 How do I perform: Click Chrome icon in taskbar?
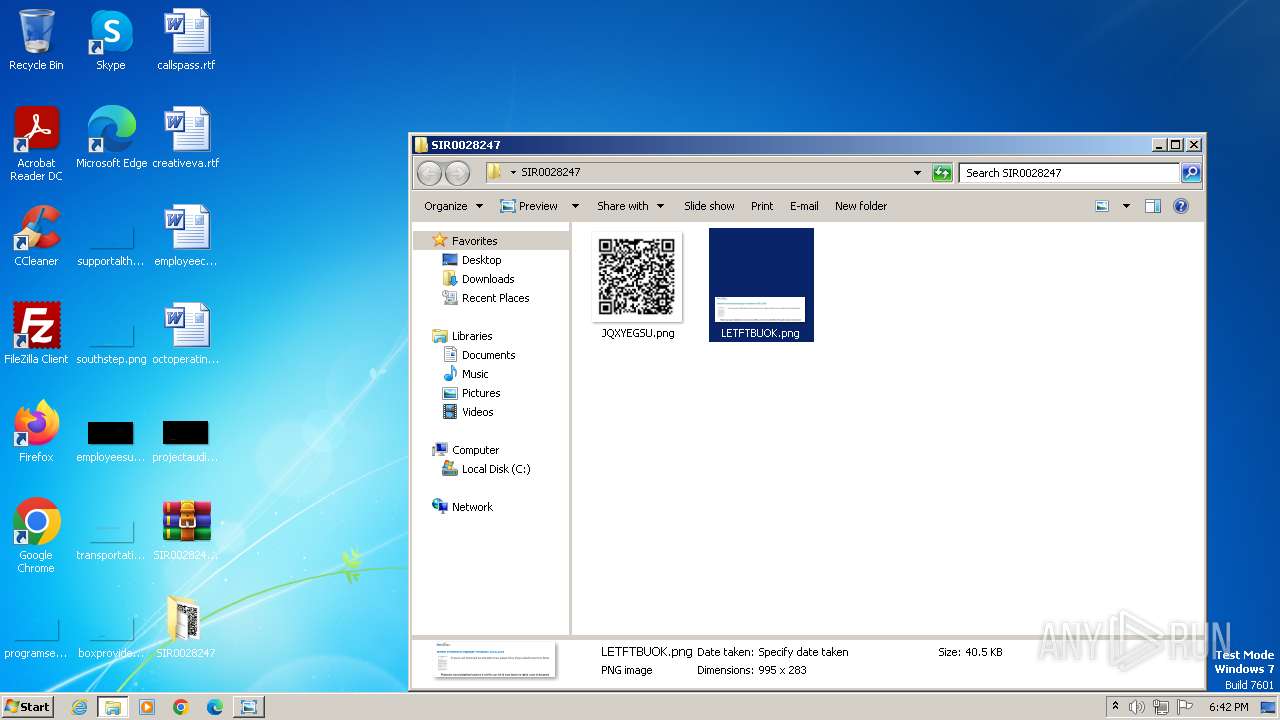click(x=180, y=707)
